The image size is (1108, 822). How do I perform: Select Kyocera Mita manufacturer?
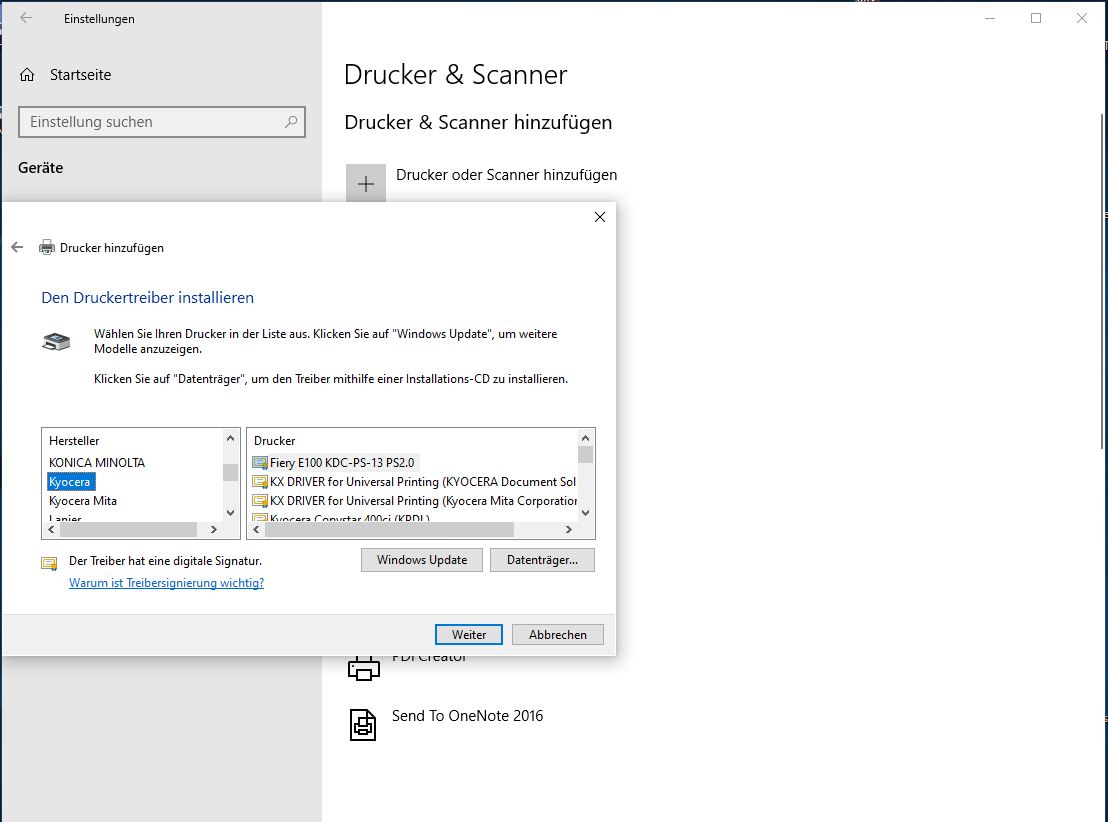[x=83, y=501]
